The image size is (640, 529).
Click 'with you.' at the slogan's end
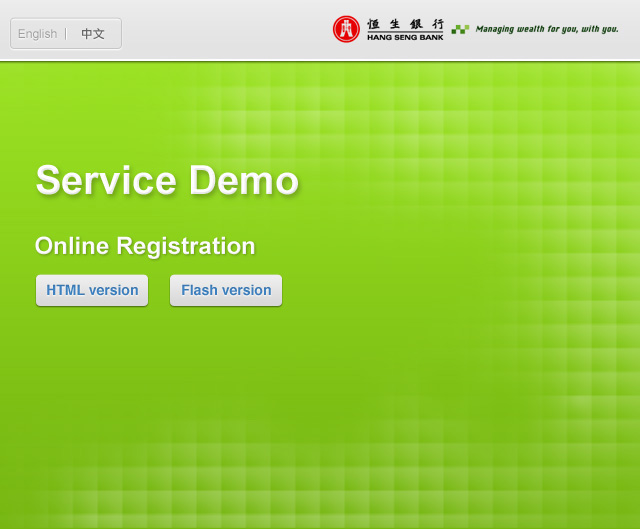tap(600, 29)
